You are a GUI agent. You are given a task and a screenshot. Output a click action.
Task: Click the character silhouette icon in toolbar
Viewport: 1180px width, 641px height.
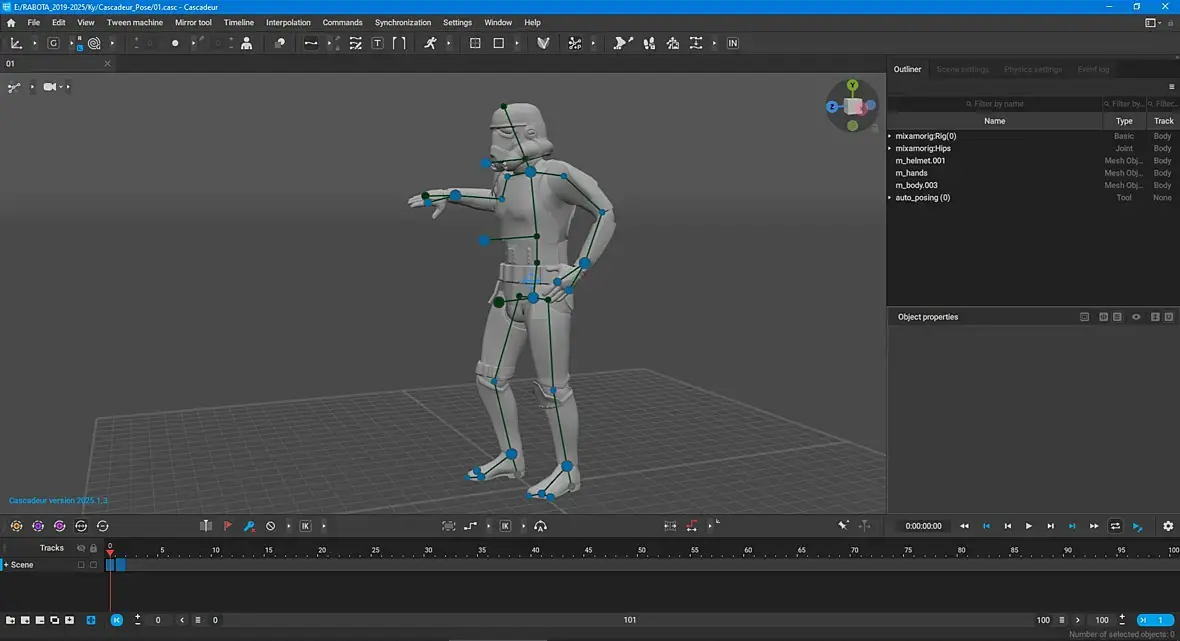(x=246, y=43)
